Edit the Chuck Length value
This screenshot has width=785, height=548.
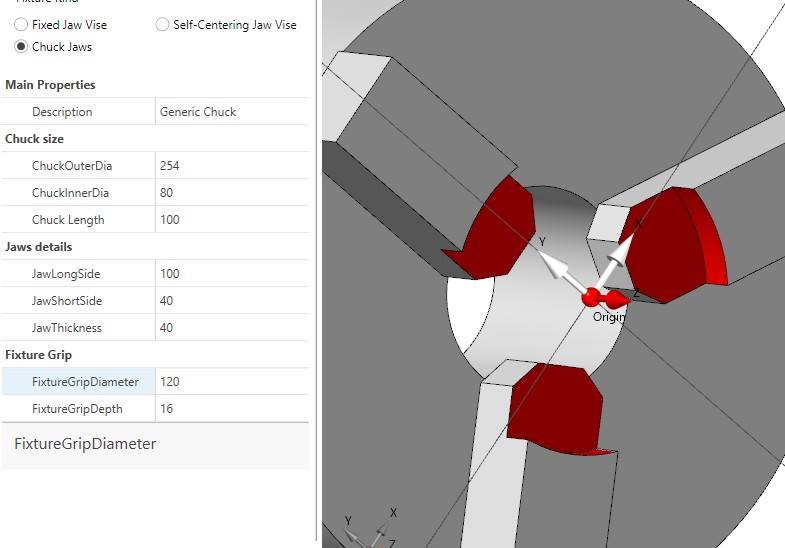(232, 220)
